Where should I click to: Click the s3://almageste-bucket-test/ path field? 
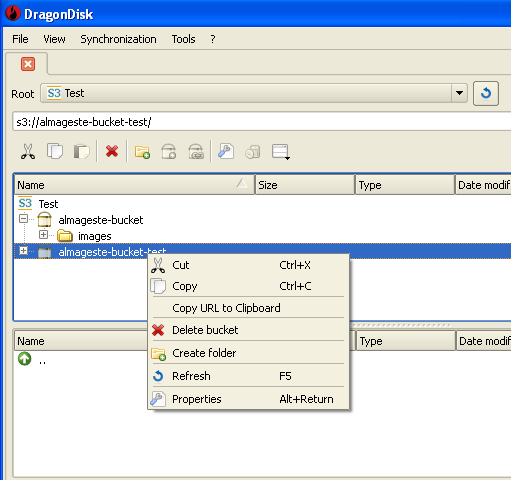(x=262, y=122)
